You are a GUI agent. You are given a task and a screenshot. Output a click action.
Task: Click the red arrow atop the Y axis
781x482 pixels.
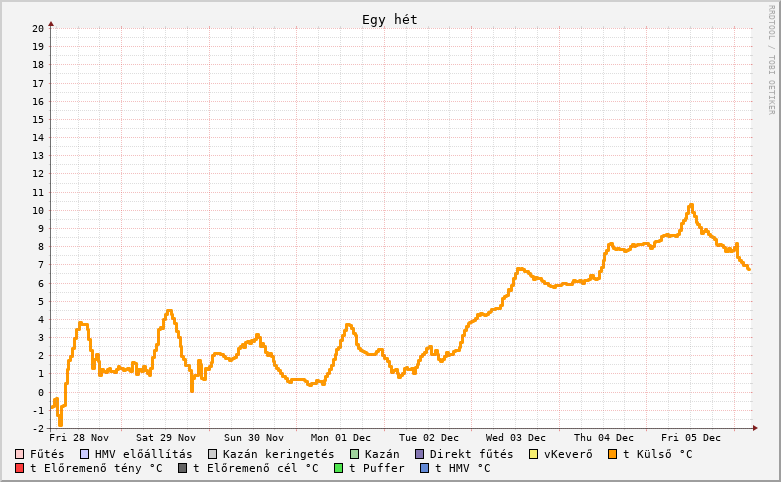point(51,23)
